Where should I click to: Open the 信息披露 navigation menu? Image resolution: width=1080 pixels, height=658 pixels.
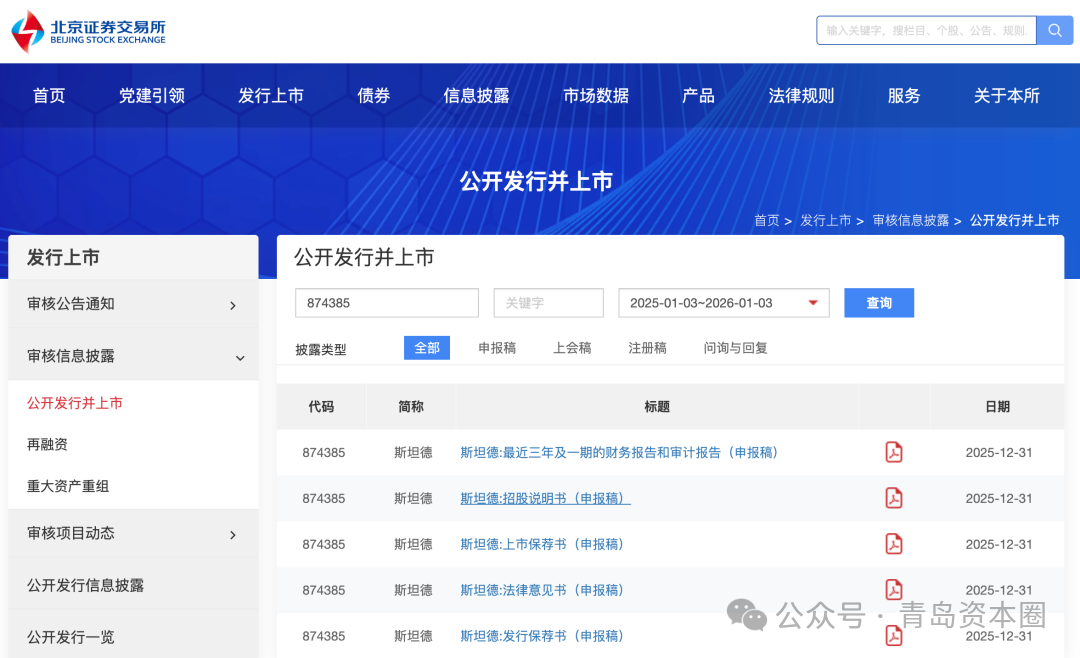477,95
